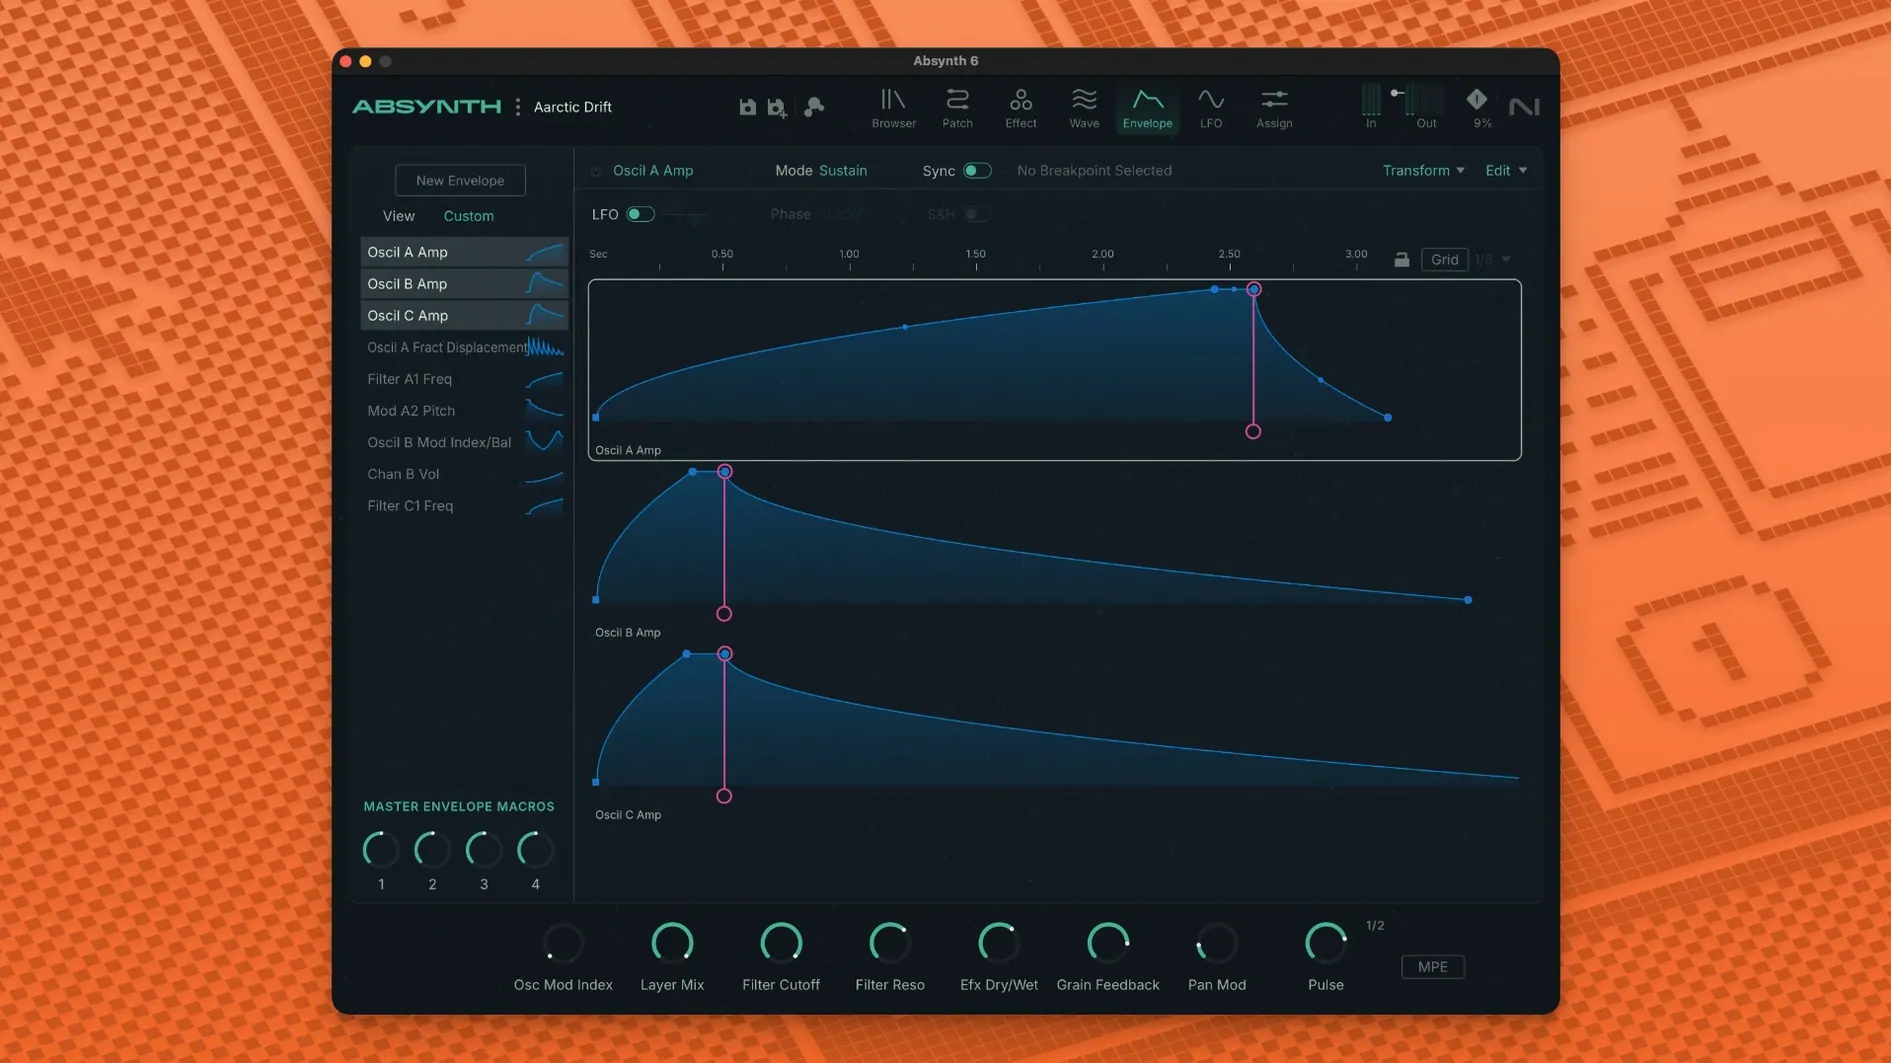Click the Aarctic Drift preset name

[572, 107]
